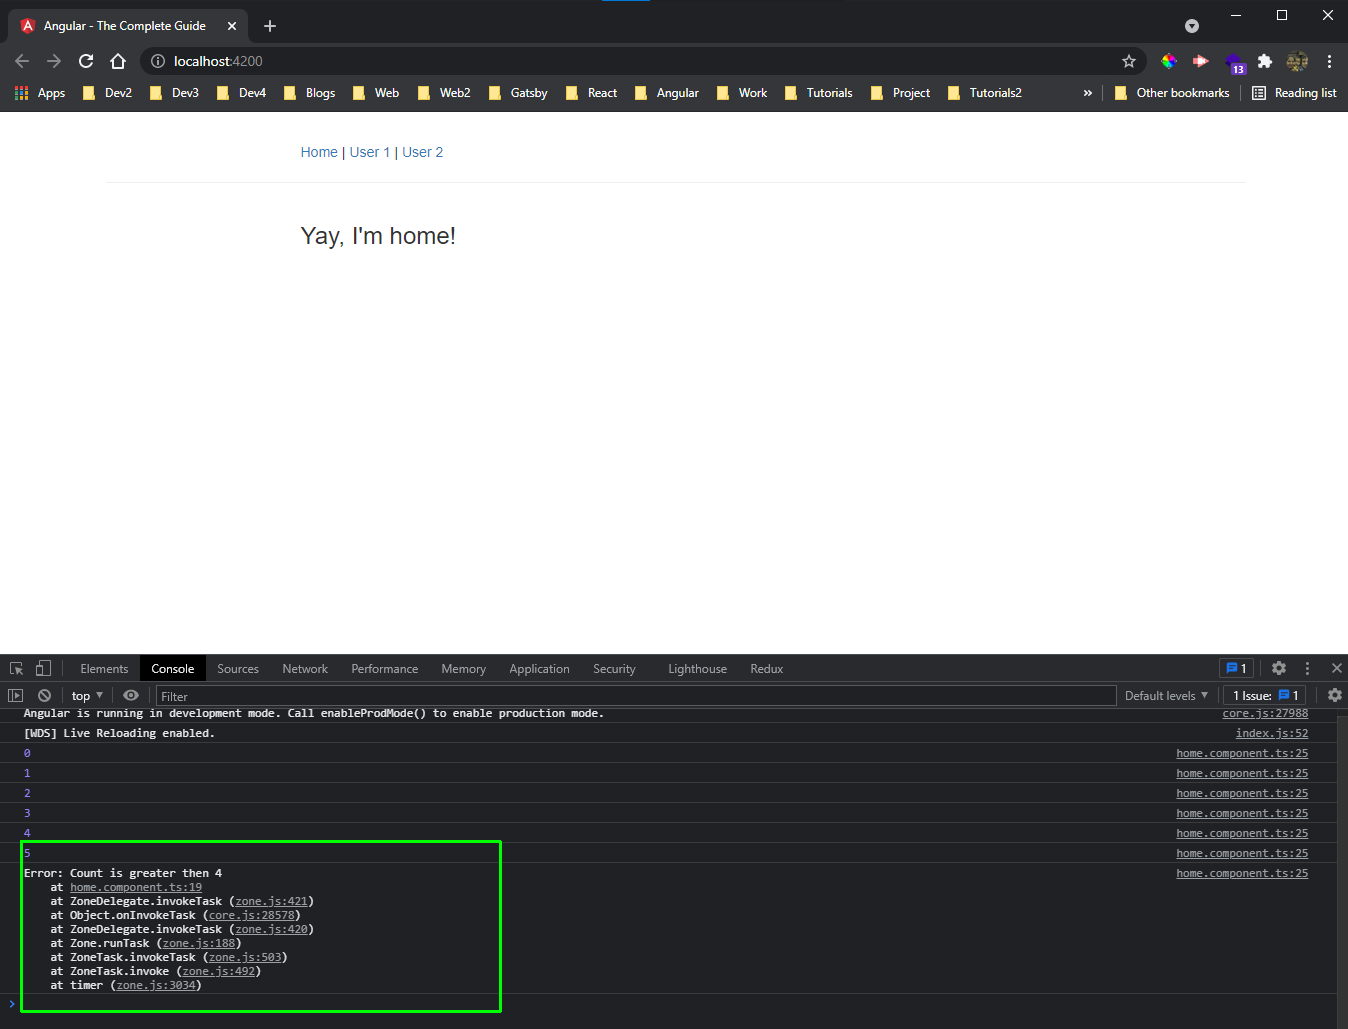Open the red arrow extension icon
The width and height of the screenshot is (1348, 1029).
1201,61
